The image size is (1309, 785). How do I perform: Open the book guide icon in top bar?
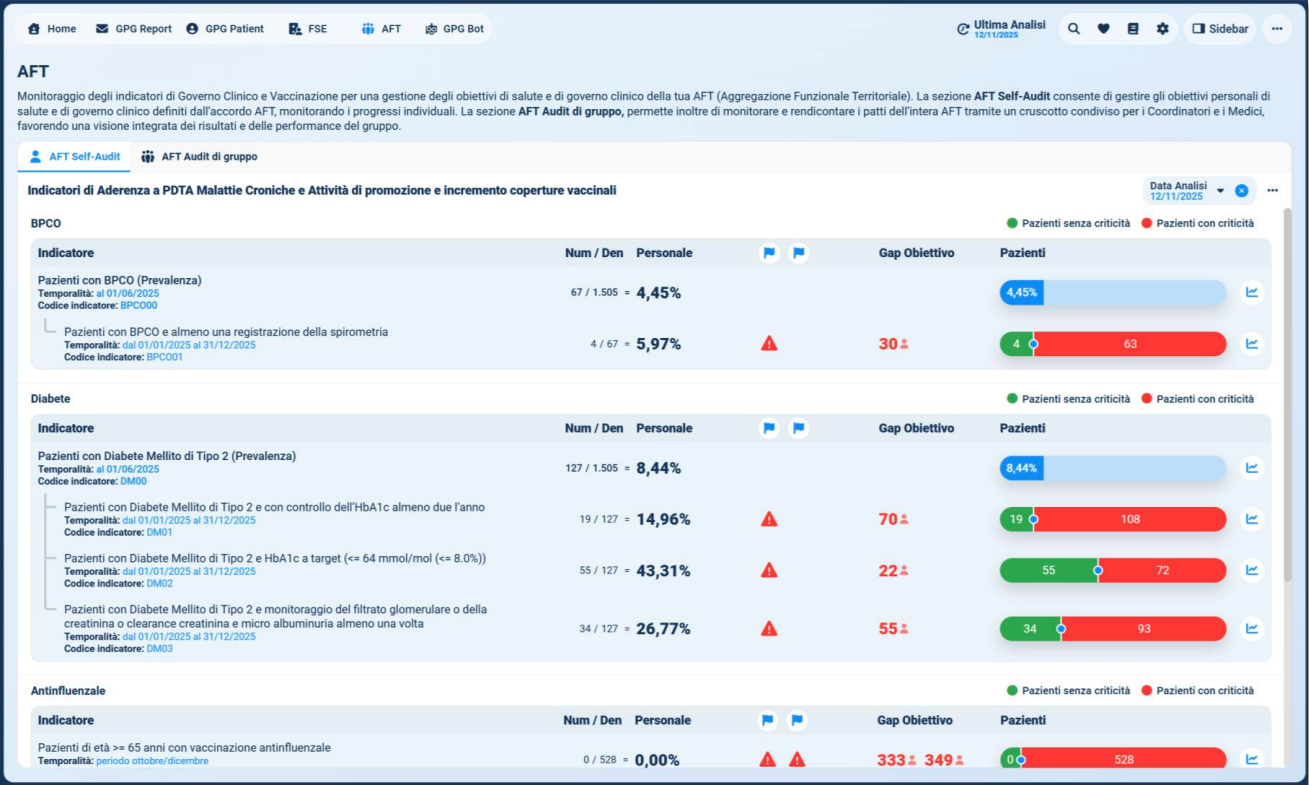[x=1133, y=29]
